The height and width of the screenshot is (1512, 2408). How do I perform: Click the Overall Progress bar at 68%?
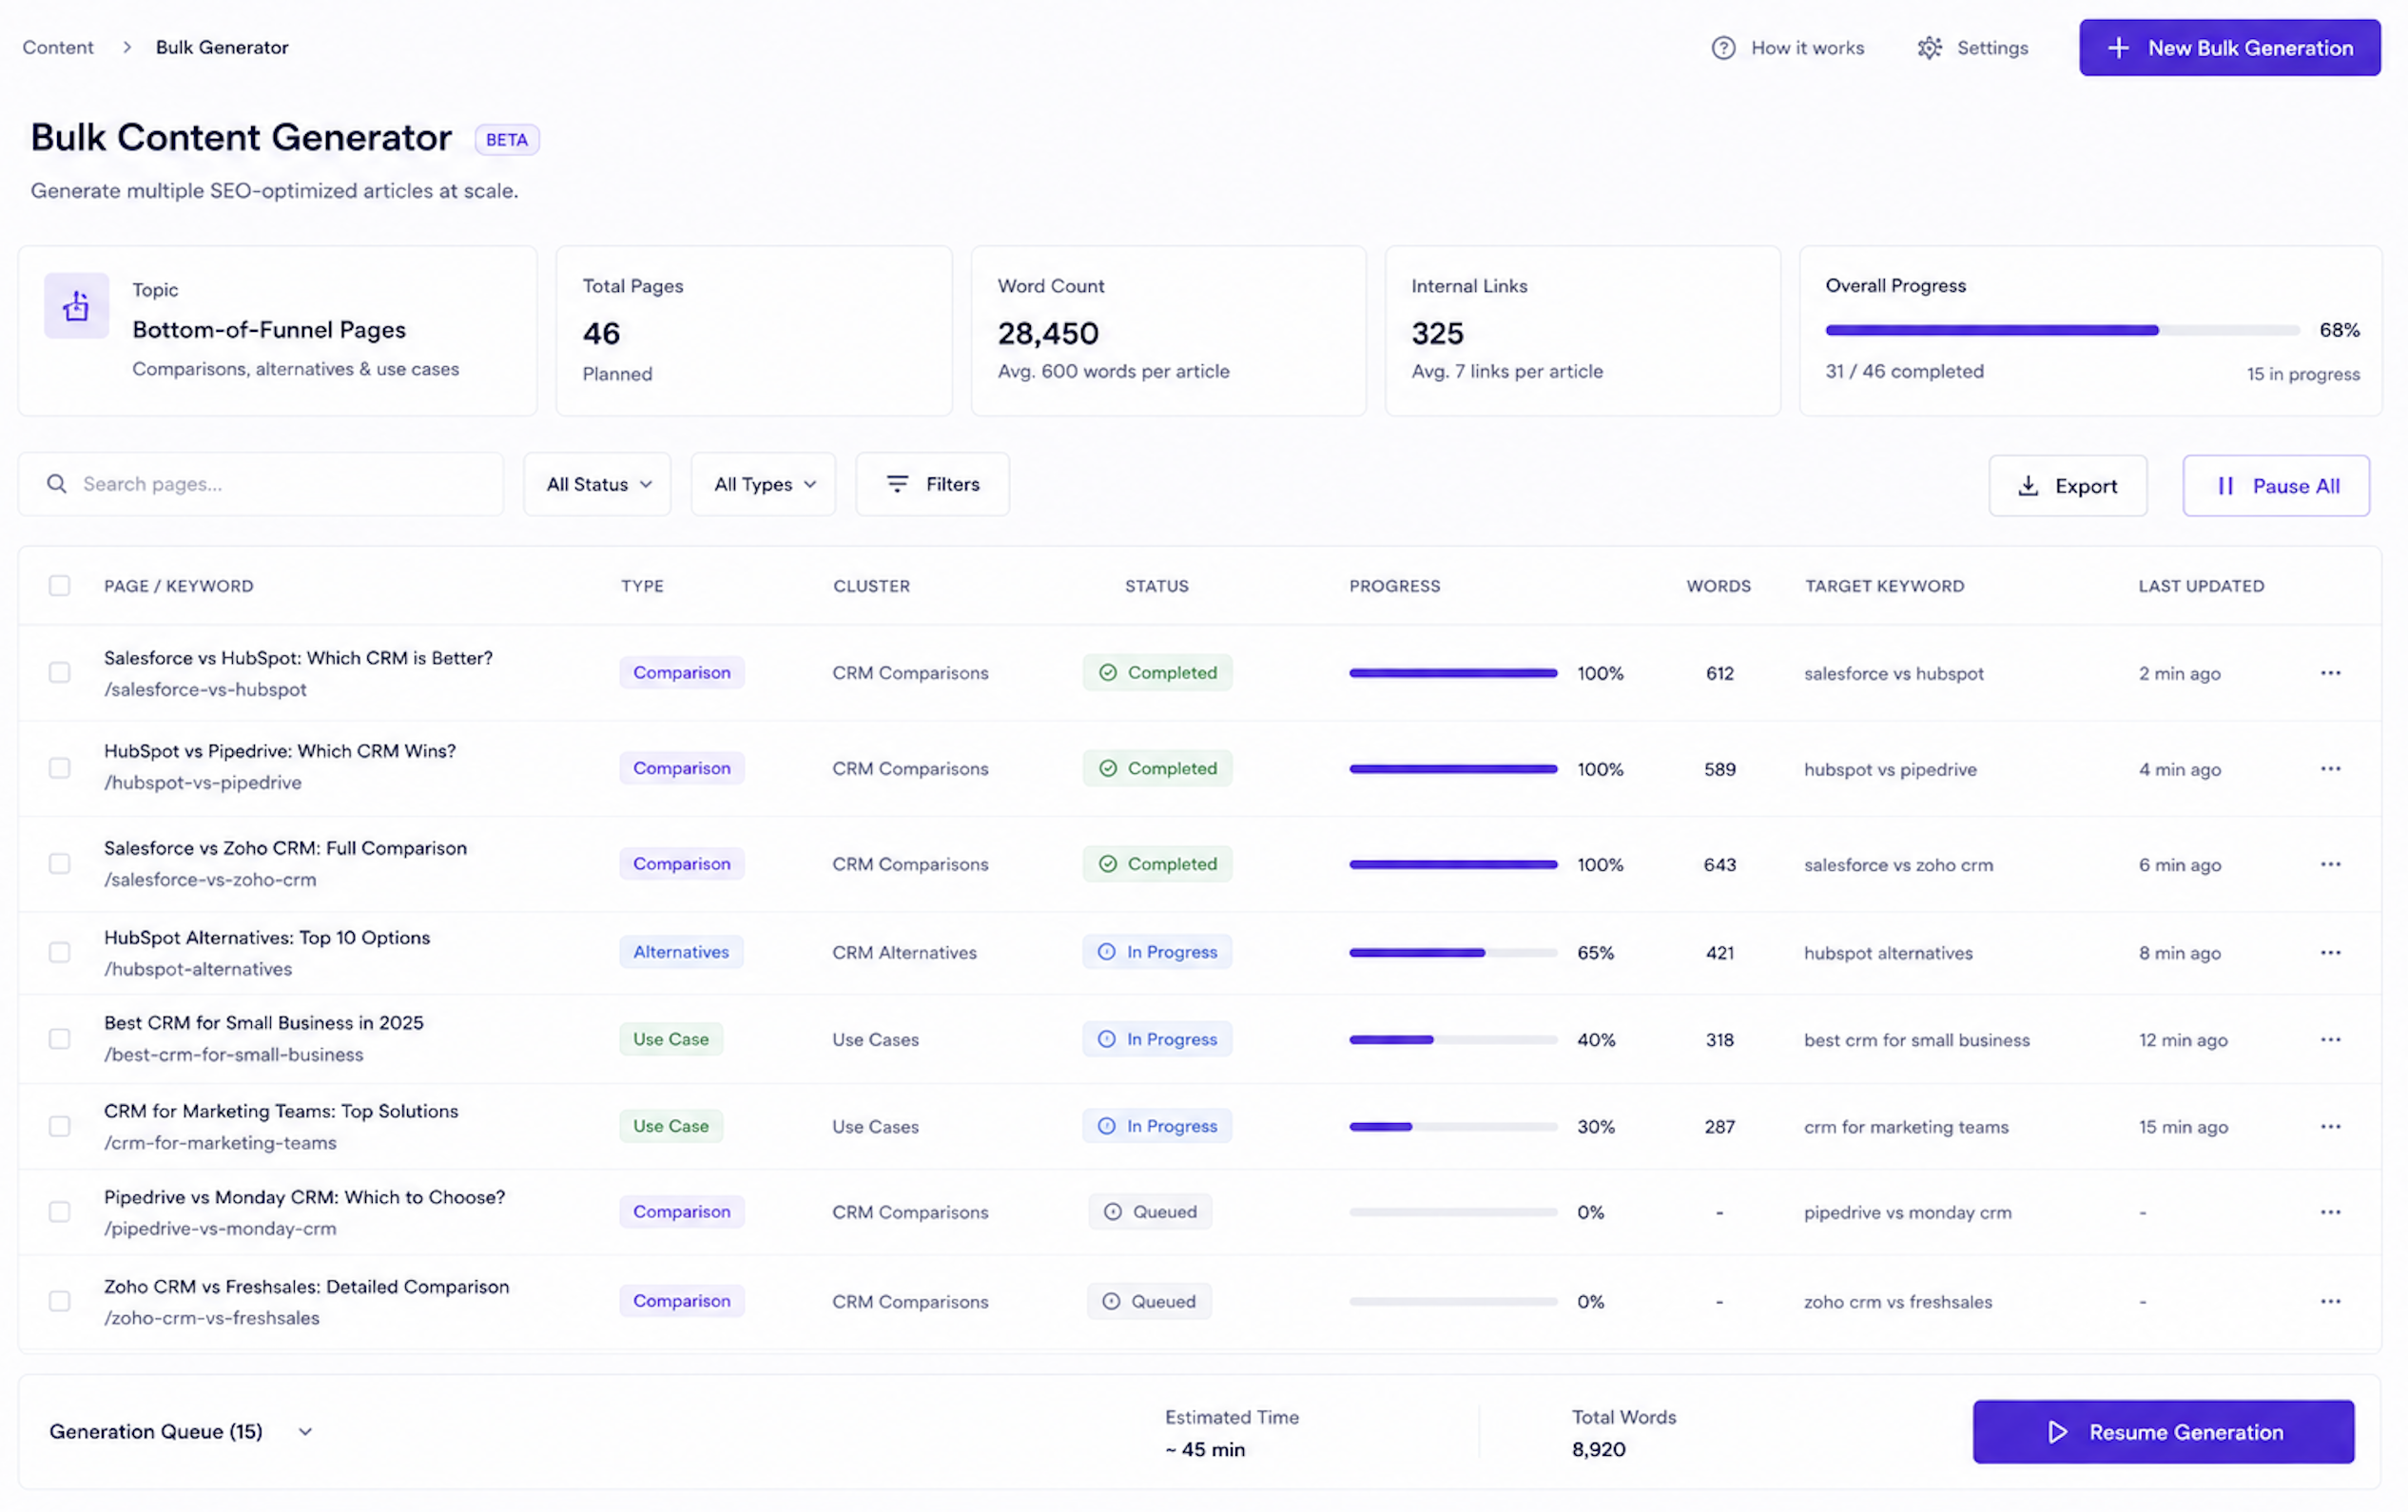pos(2062,330)
